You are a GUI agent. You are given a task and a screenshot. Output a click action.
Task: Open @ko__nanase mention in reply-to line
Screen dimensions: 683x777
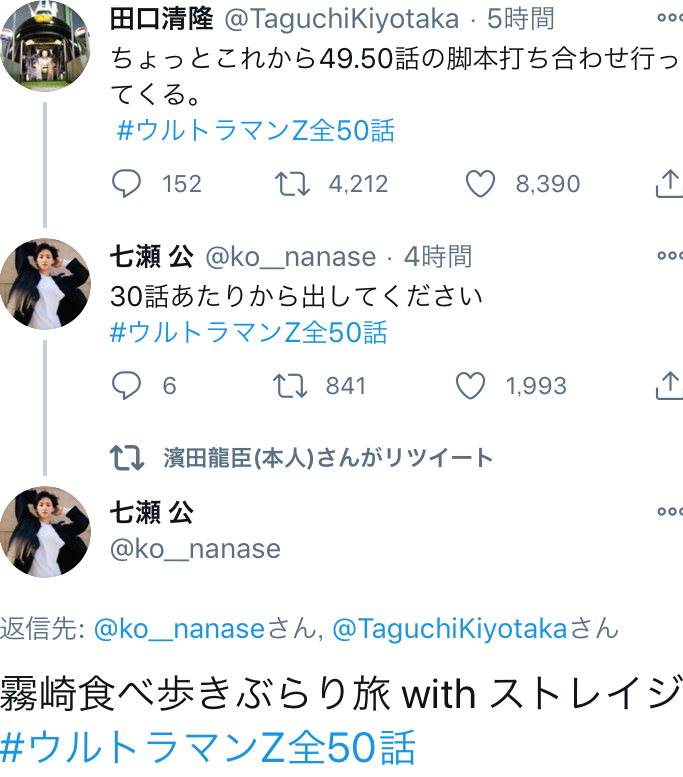179,629
